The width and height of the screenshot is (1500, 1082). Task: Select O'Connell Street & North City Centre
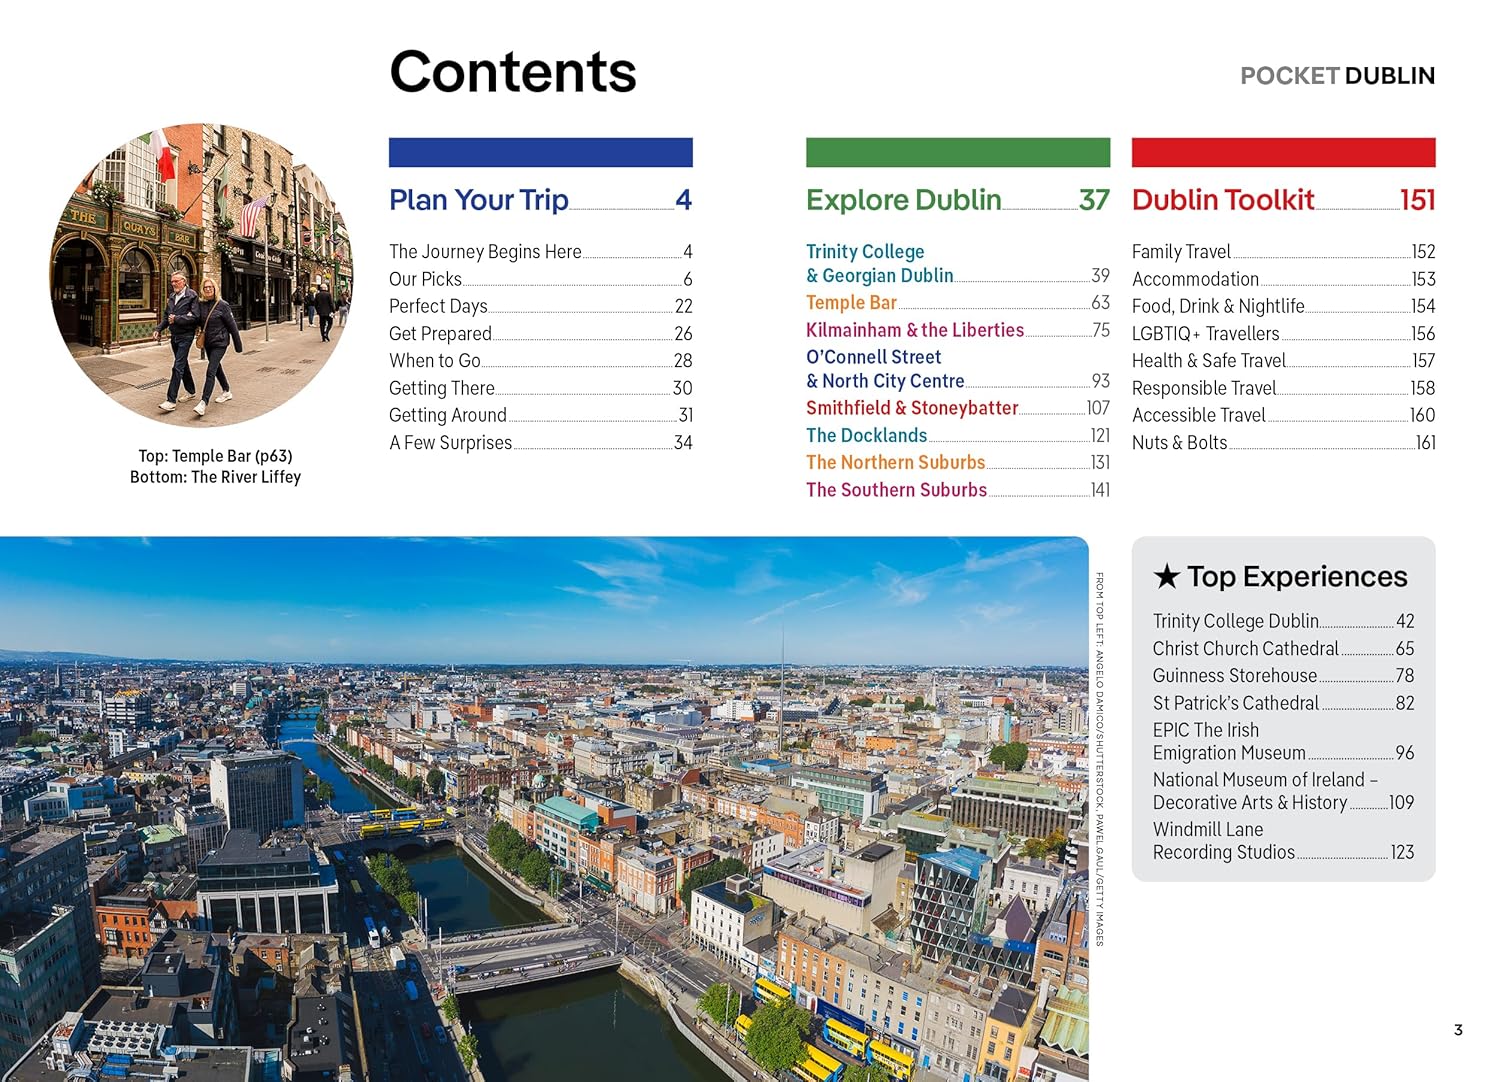point(958,369)
